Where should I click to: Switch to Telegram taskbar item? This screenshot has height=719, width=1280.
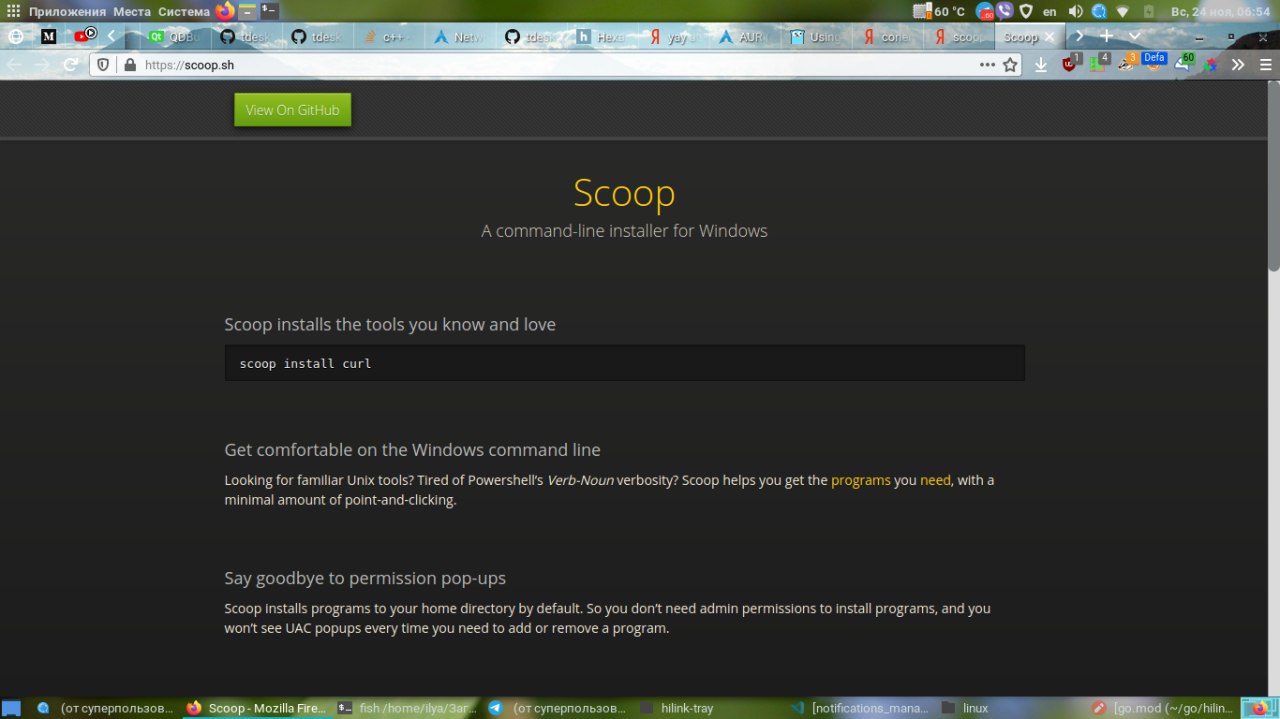[560, 708]
